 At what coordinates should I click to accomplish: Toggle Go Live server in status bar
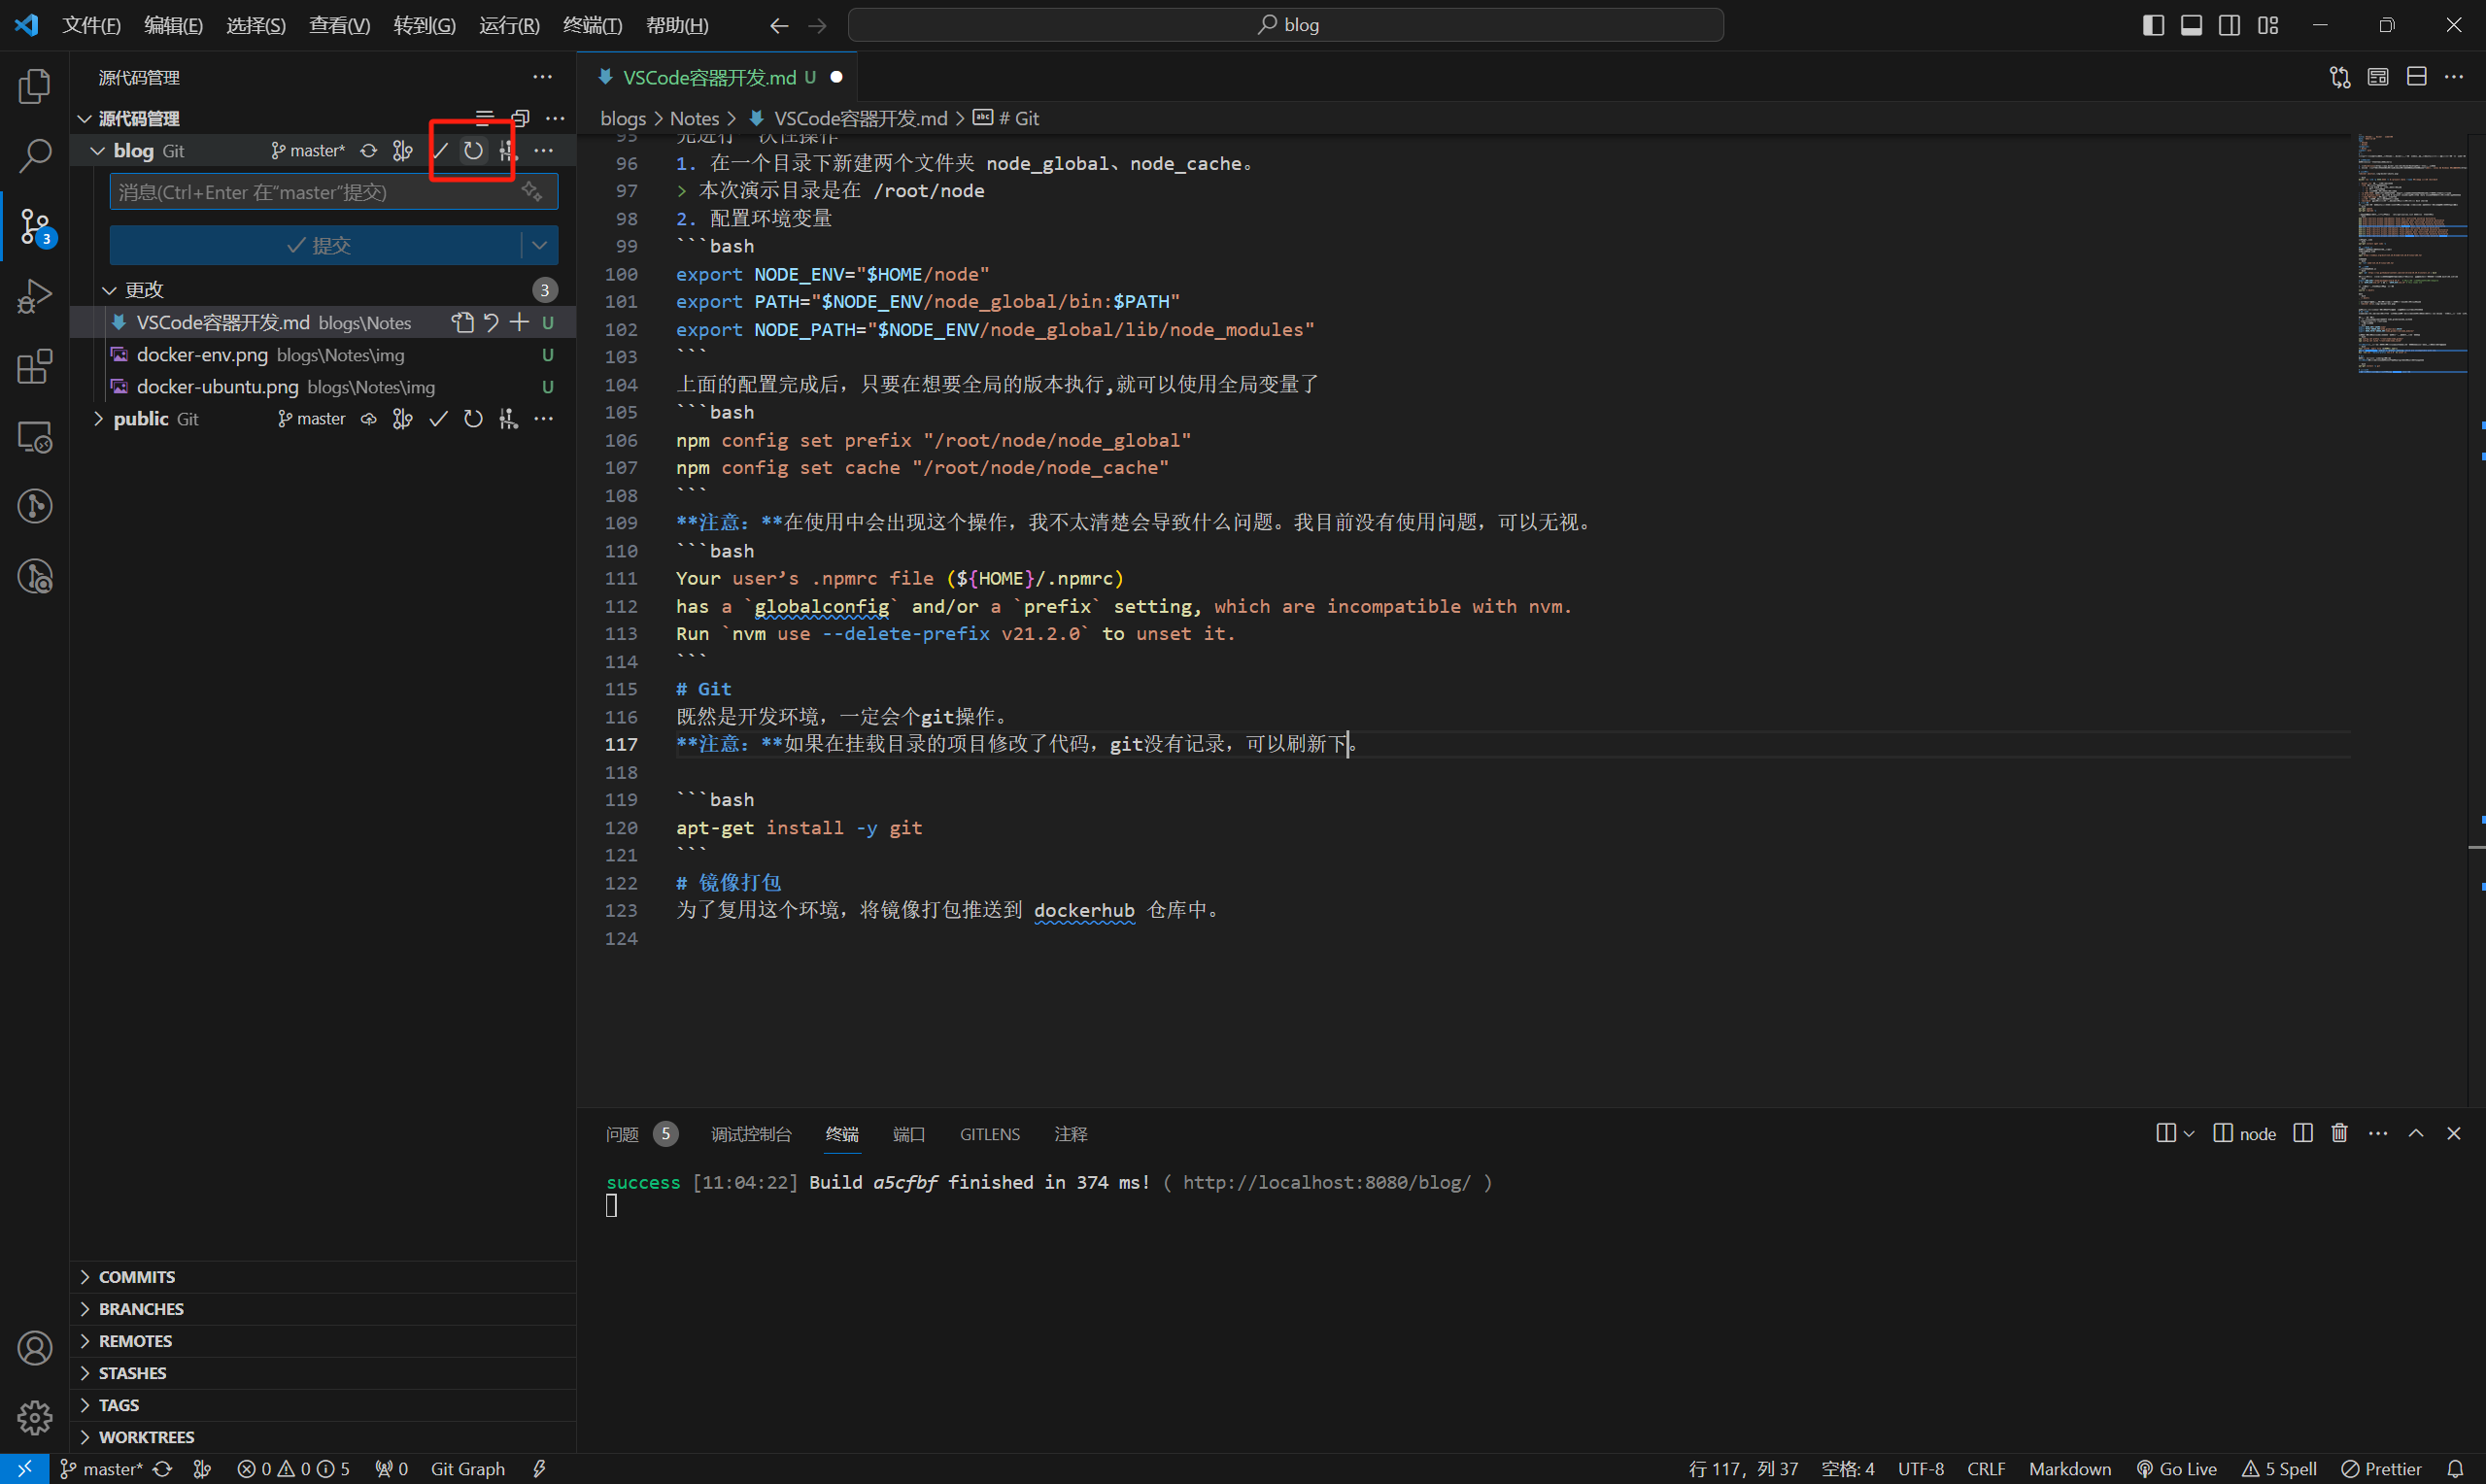point(2177,1468)
